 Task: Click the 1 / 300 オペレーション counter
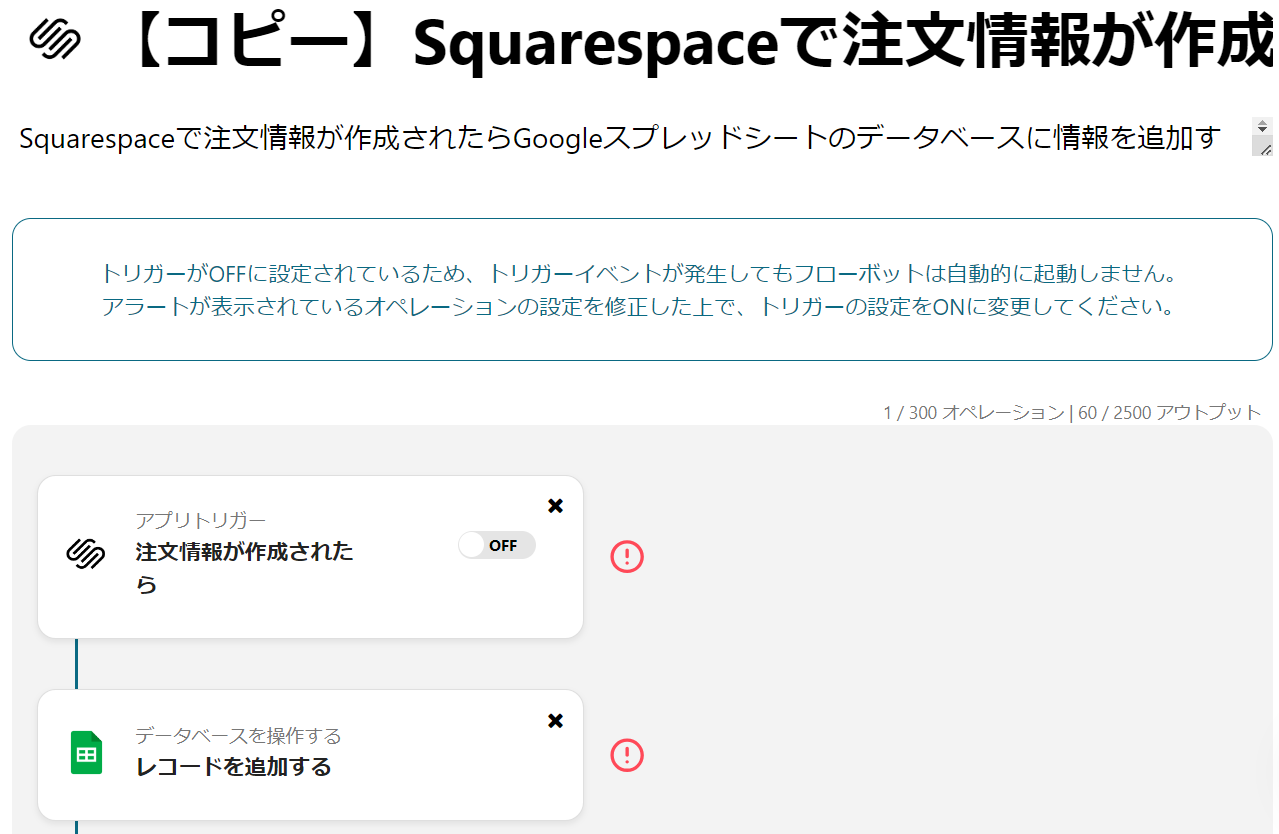pyautogui.click(x=974, y=412)
